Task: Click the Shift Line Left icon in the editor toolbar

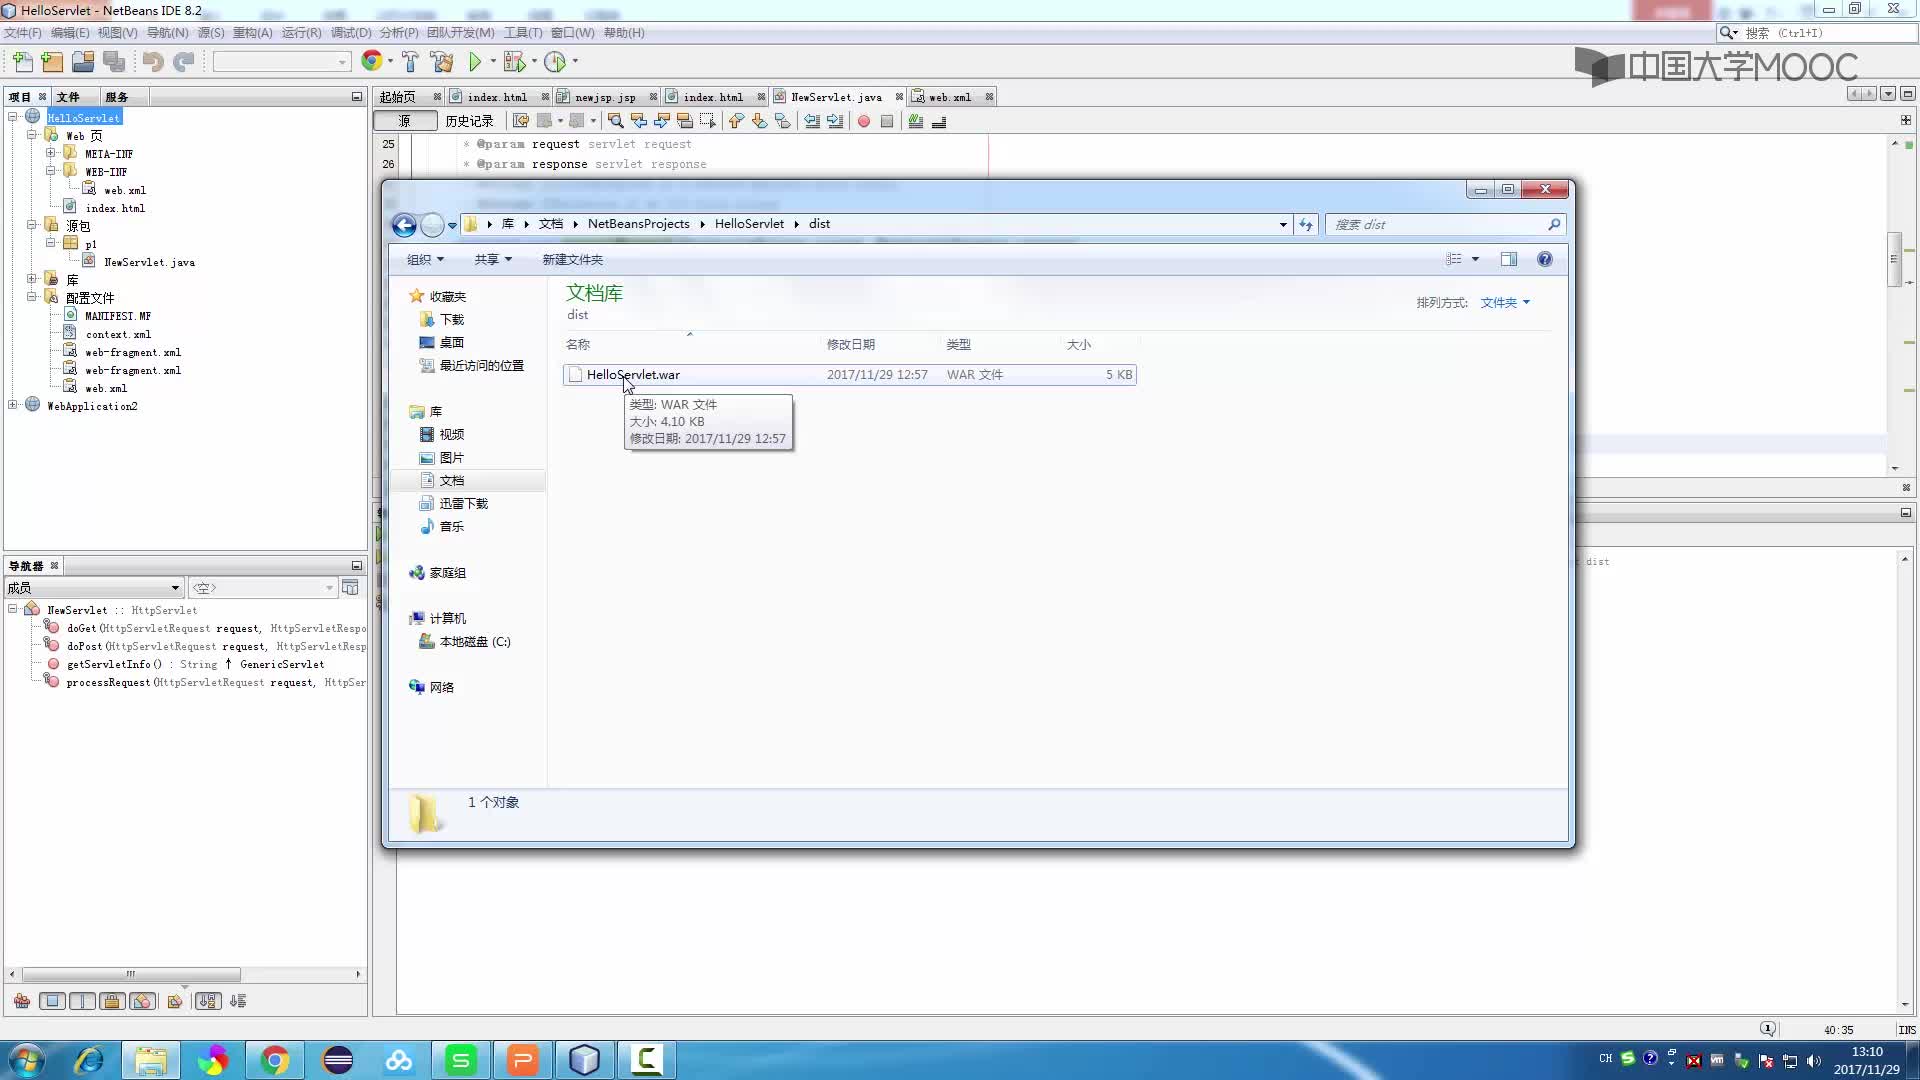Action: point(812,121)
